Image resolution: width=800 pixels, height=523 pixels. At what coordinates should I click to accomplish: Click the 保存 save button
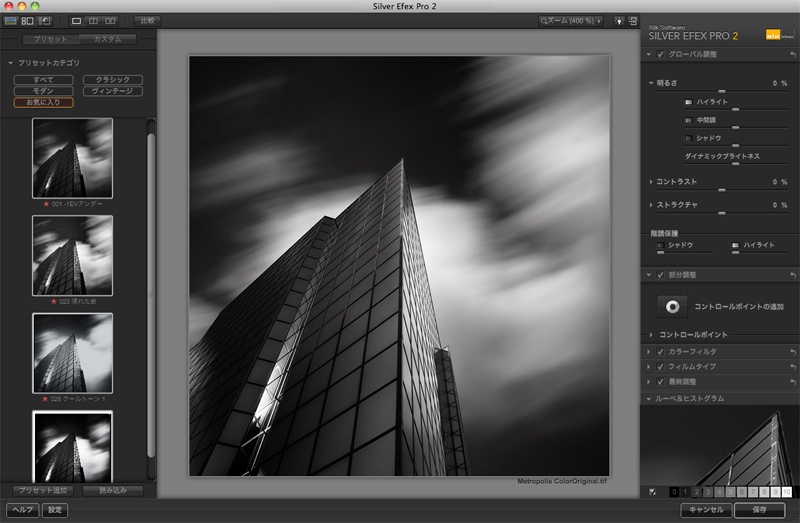759,510
